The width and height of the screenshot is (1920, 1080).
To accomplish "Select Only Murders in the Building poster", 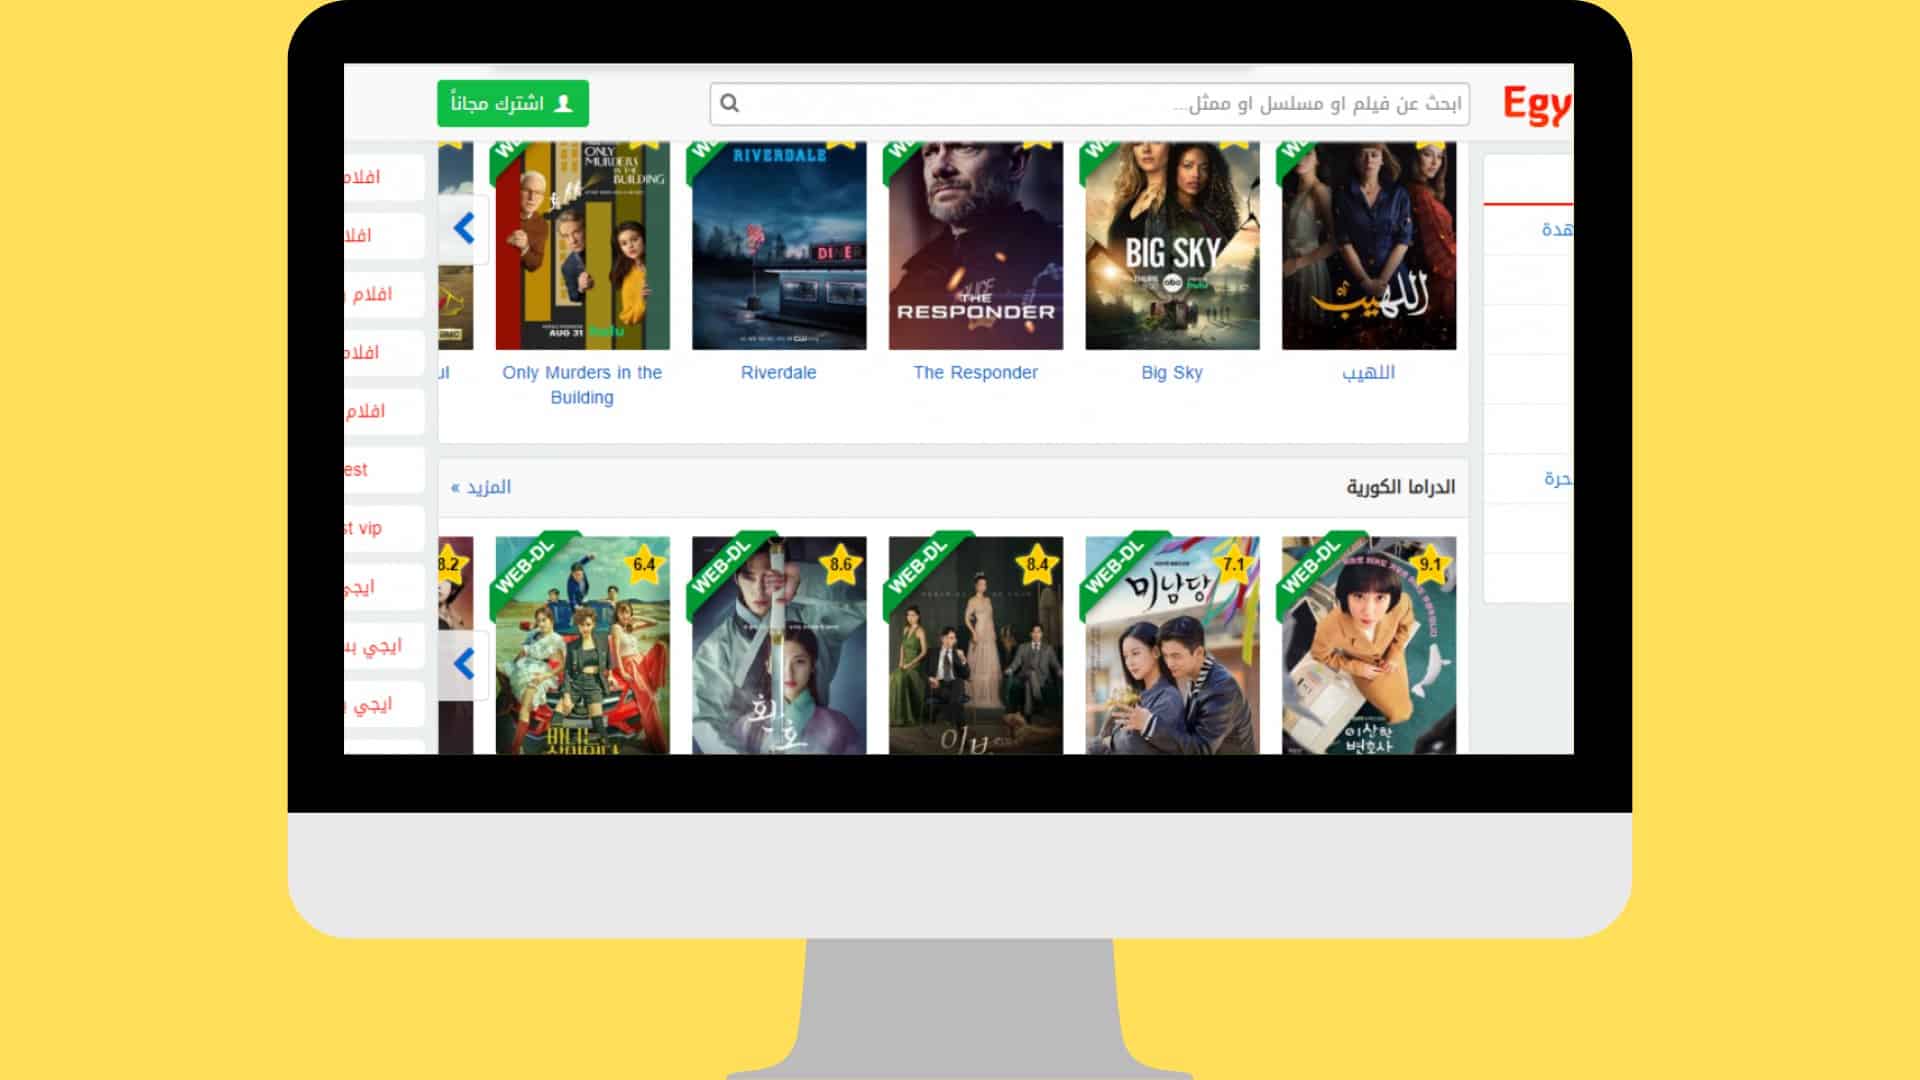I will [583, 246].
